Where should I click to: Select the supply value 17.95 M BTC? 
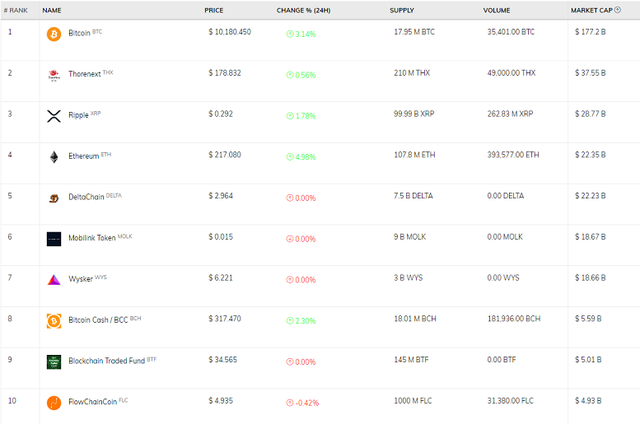414,32
